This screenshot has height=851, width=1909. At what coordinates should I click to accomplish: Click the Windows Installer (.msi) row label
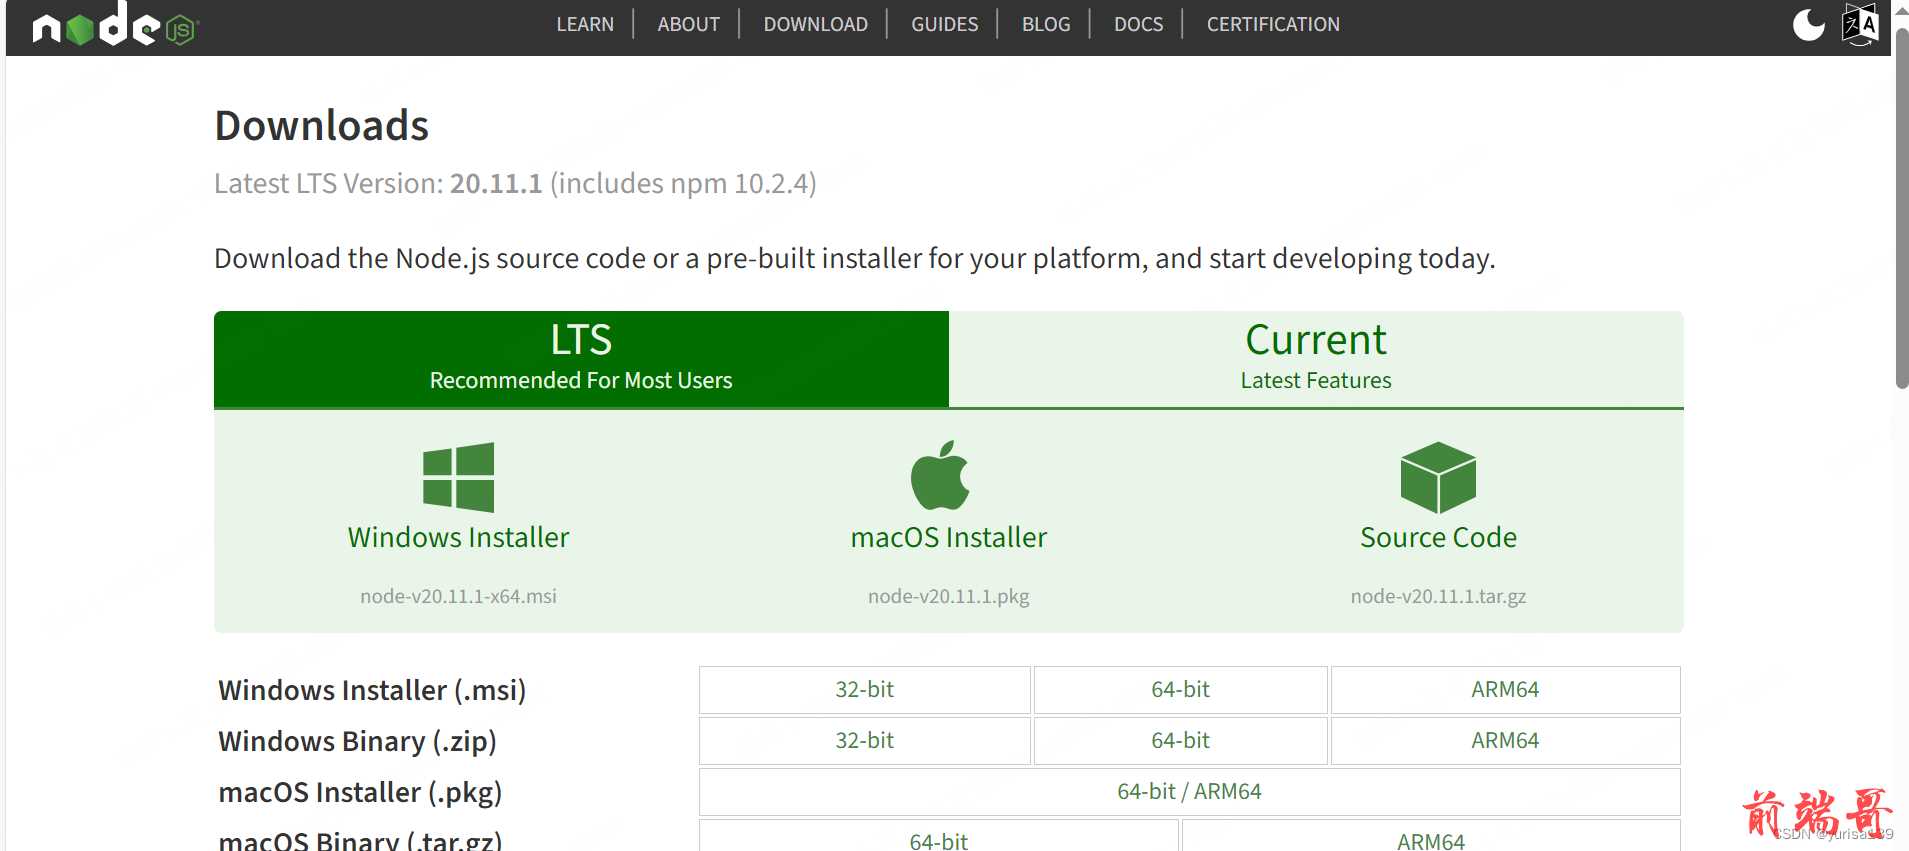(x=372, y=690)
